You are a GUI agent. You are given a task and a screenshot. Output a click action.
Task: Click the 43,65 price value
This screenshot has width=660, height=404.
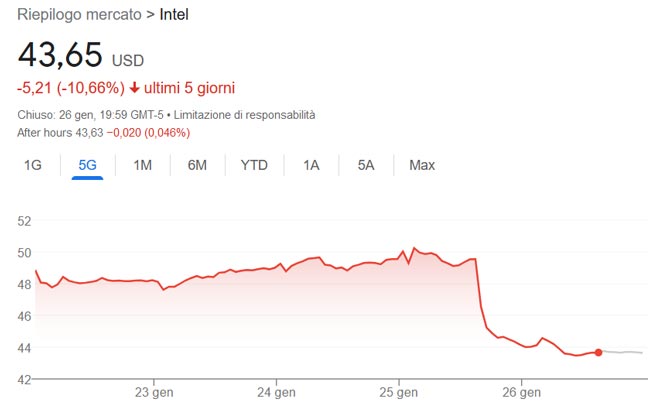click(60, 55)
